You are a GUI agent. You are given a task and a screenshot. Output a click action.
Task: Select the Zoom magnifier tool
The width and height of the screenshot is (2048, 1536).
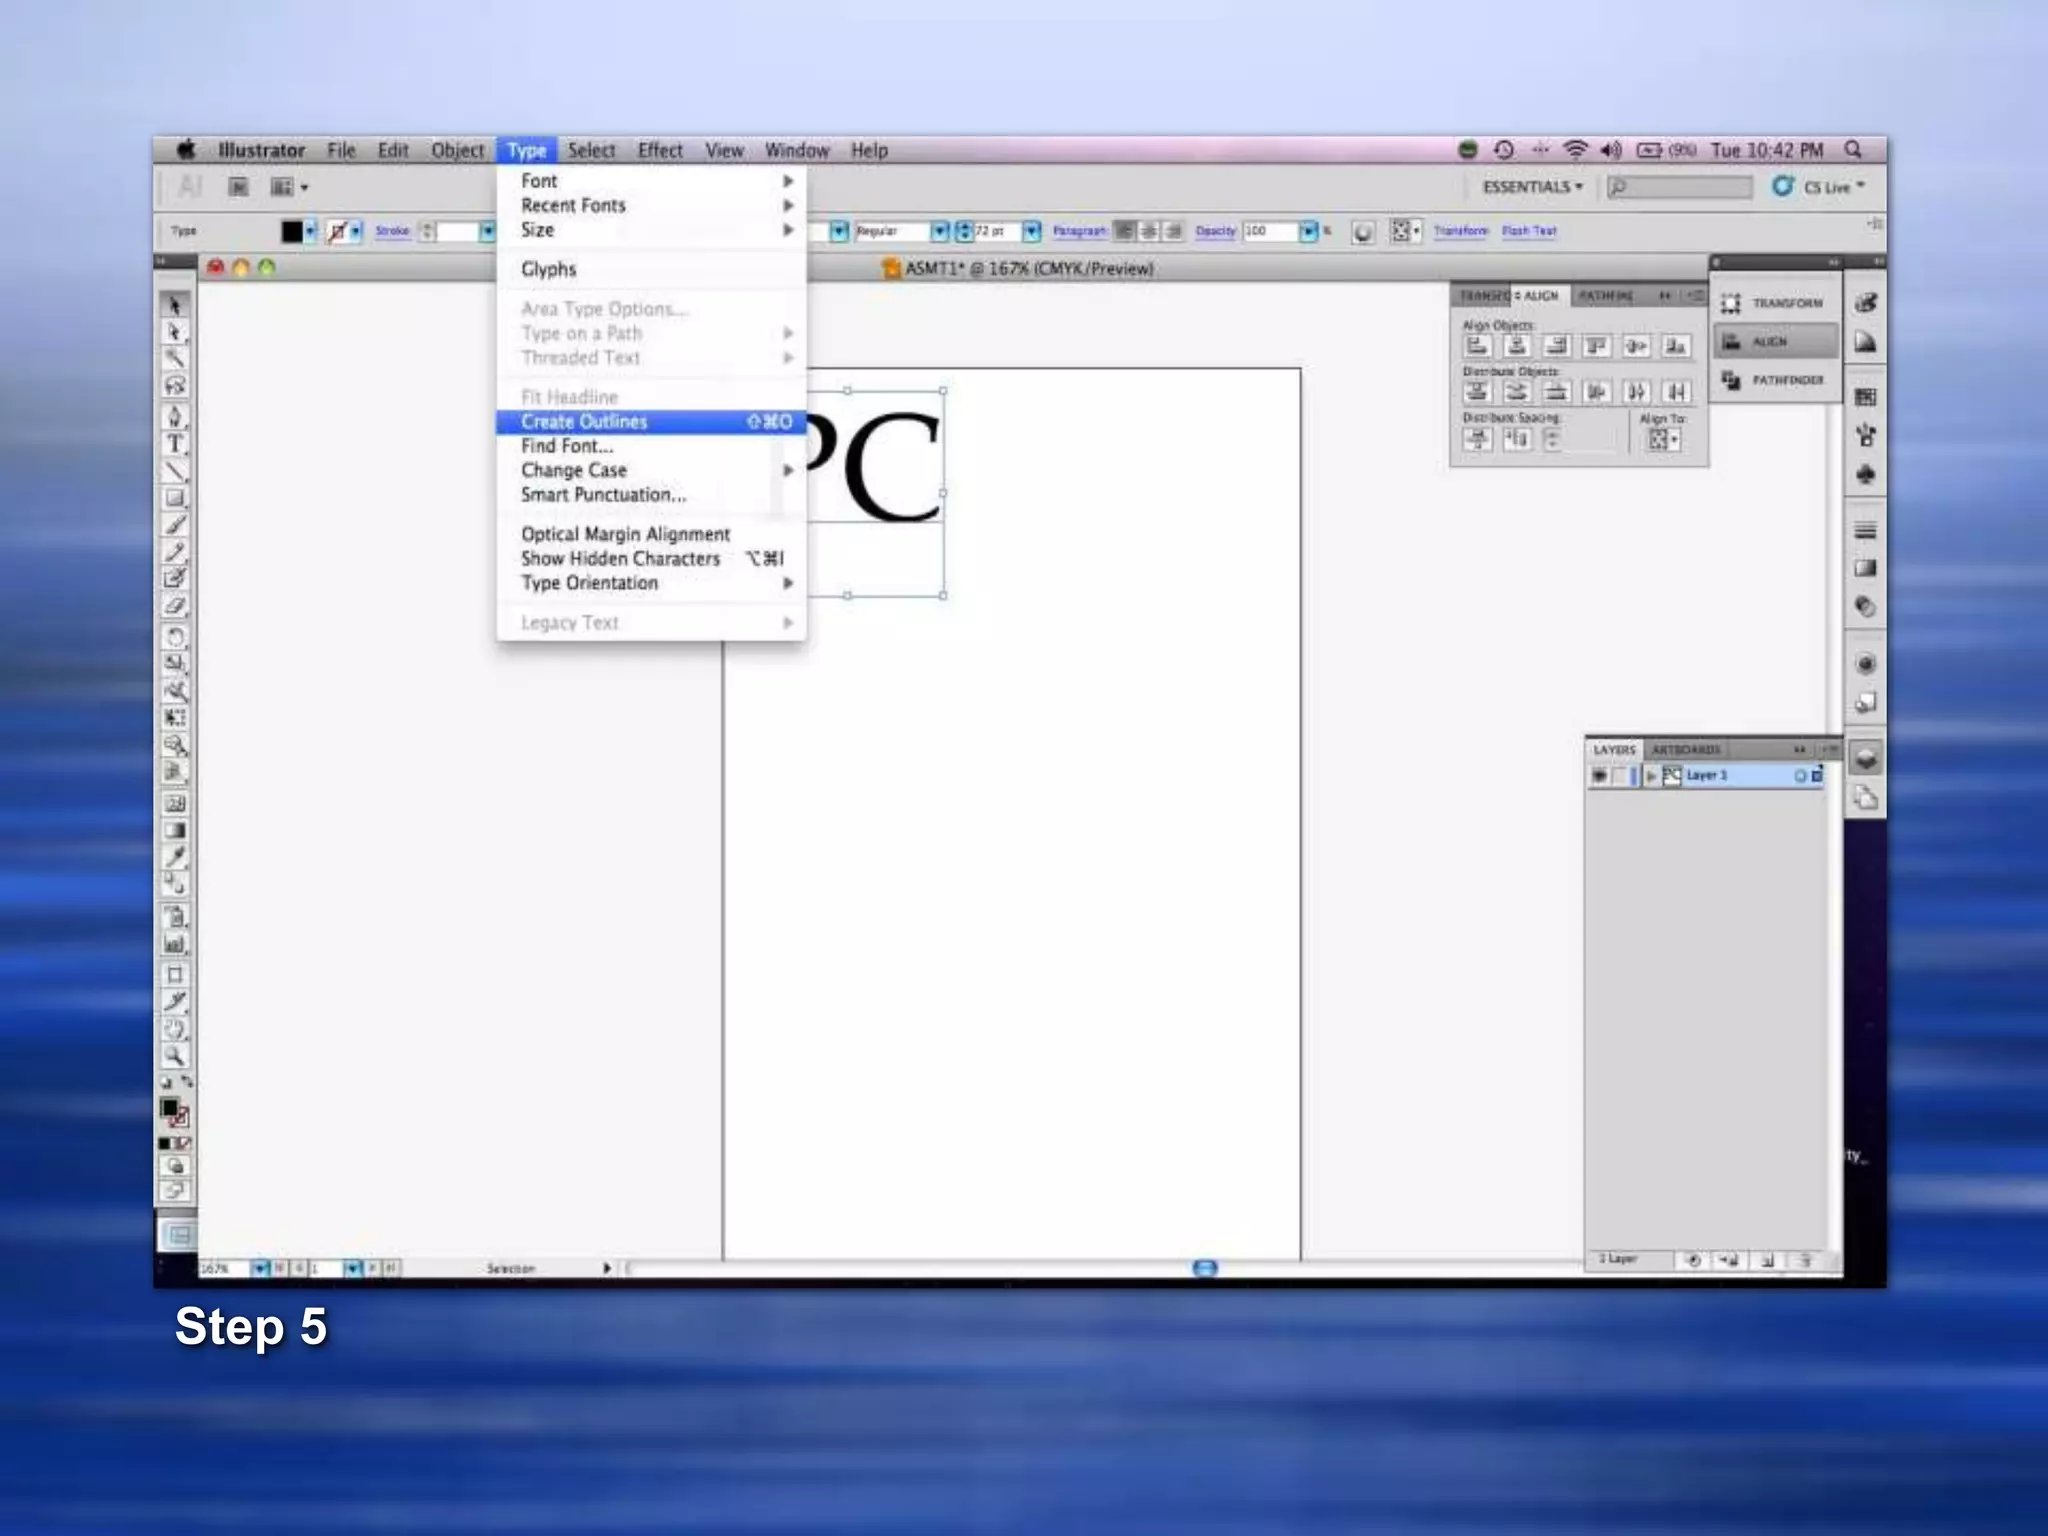(x=175, y=1056)
